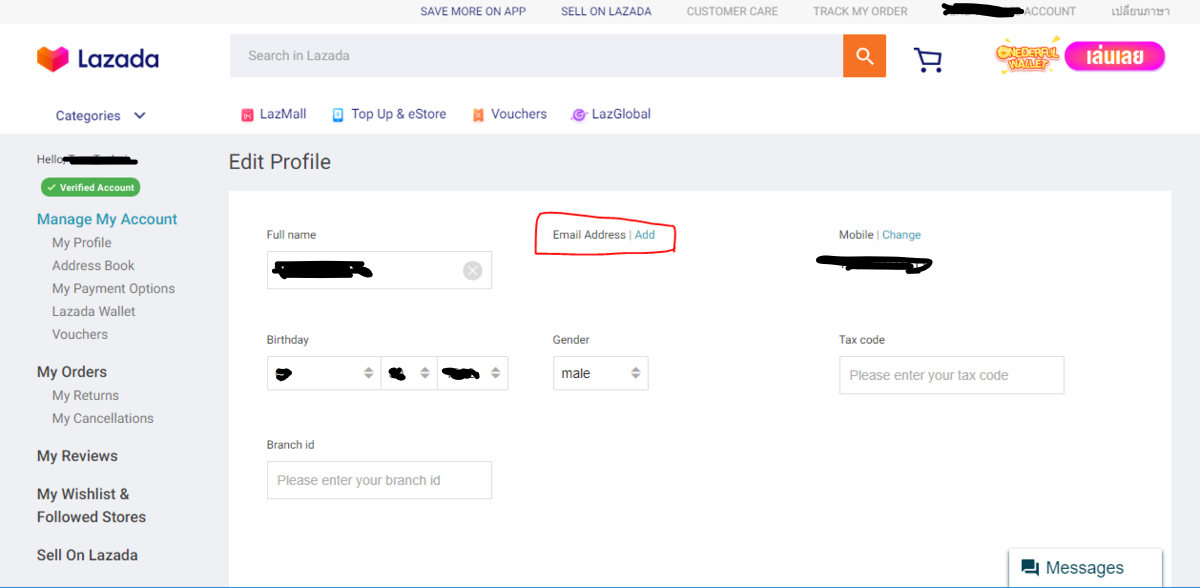Open Lazada Wallet in sidebar
Image resolution: width=1200 pixels, height=588 pixels.
93,312
